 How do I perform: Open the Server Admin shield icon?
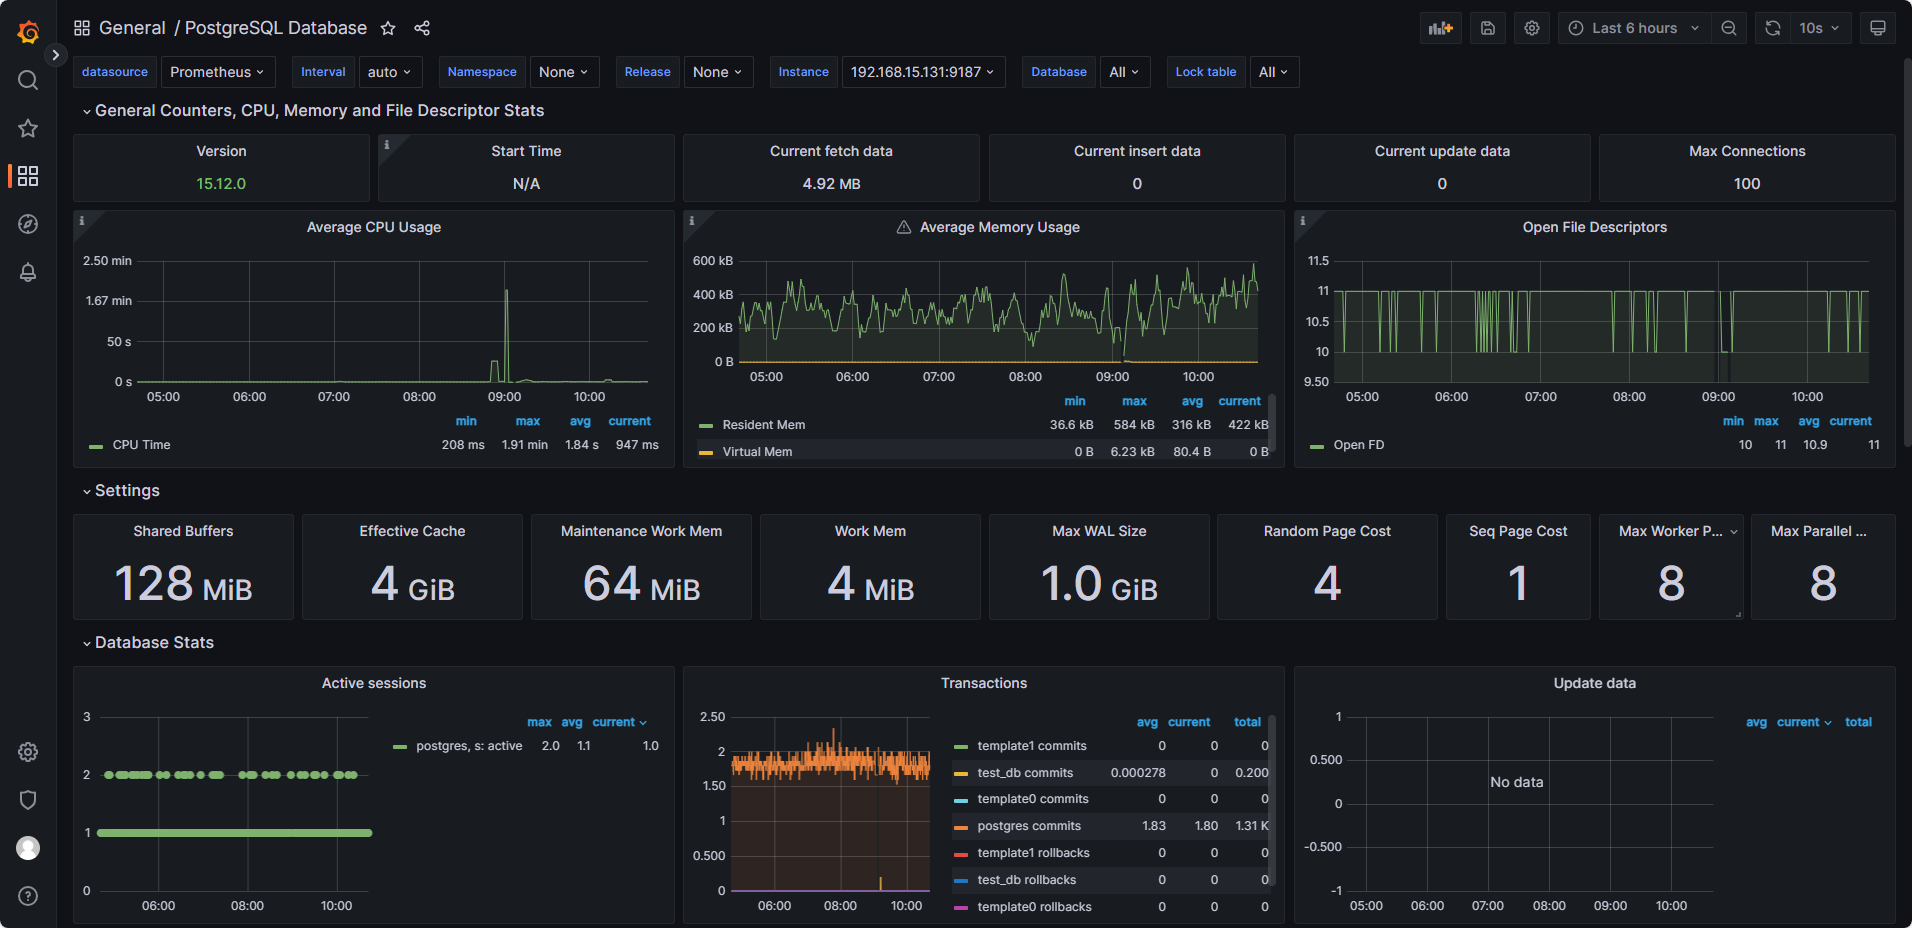[x=28, y=800]
